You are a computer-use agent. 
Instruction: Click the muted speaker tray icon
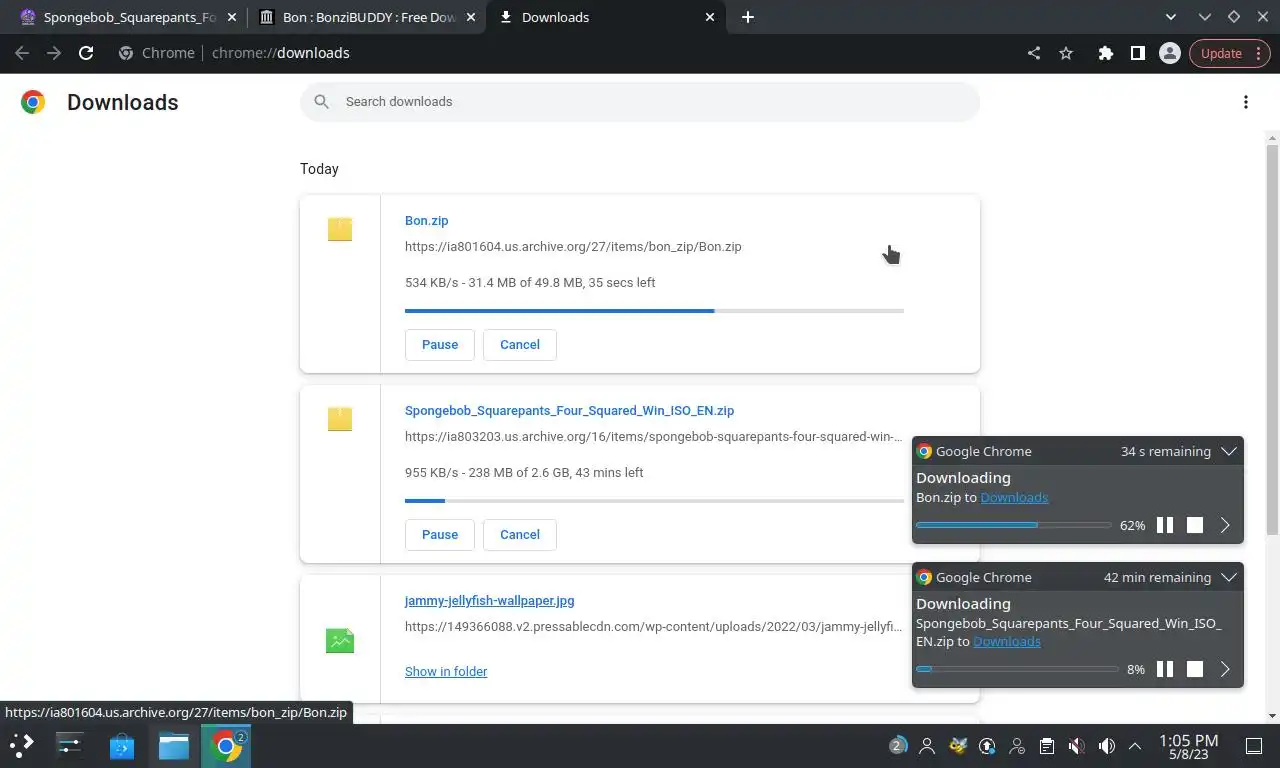coord(1076,746)
